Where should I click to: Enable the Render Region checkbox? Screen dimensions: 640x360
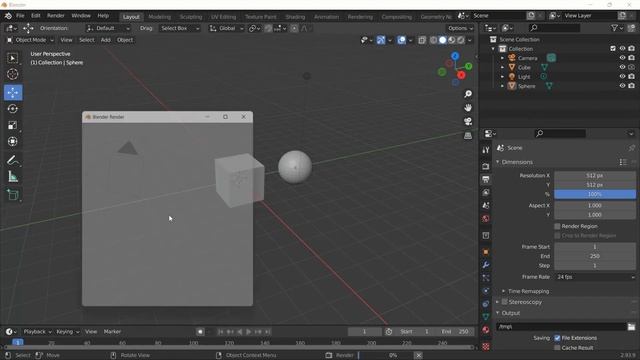pos(557,226)
